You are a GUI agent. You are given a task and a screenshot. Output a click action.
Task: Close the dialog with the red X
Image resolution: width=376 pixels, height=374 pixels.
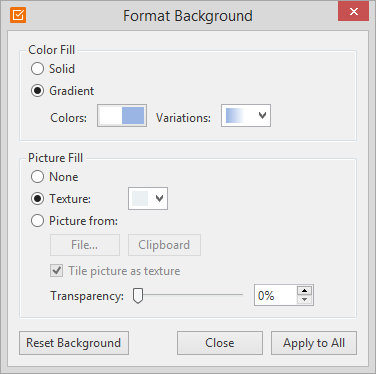(x=353, y=12)
